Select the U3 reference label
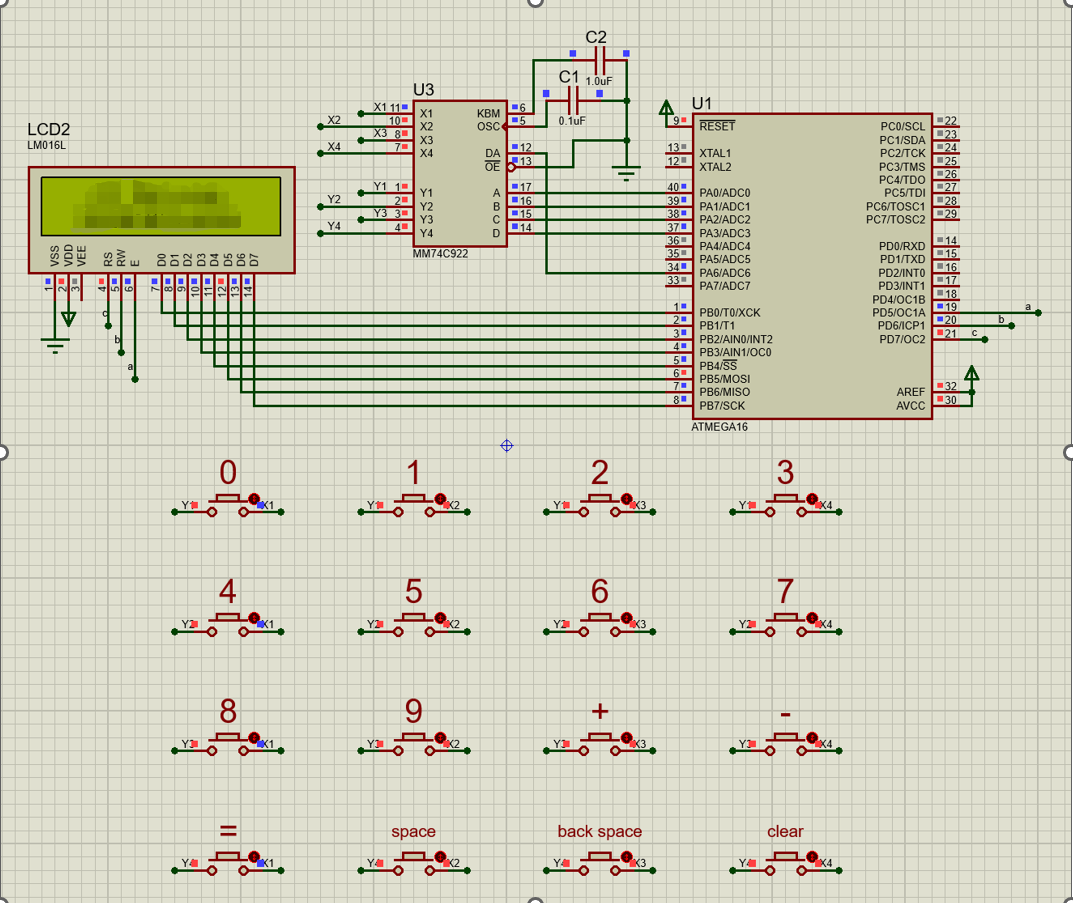 click(424, 90)
